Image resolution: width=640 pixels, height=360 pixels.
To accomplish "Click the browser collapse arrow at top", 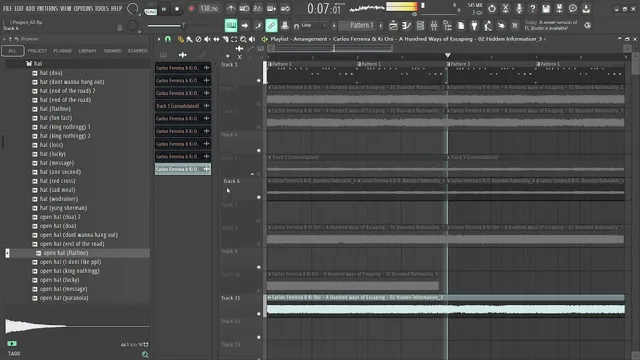I will [4, 39].
